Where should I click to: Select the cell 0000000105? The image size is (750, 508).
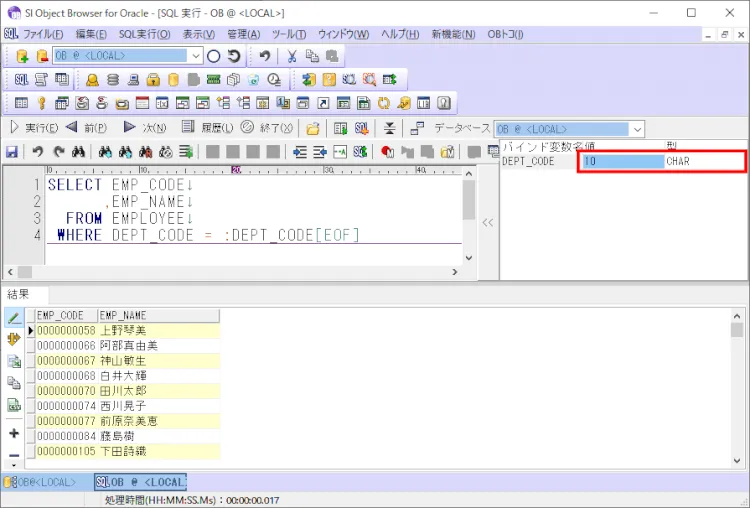pos(66,451)
